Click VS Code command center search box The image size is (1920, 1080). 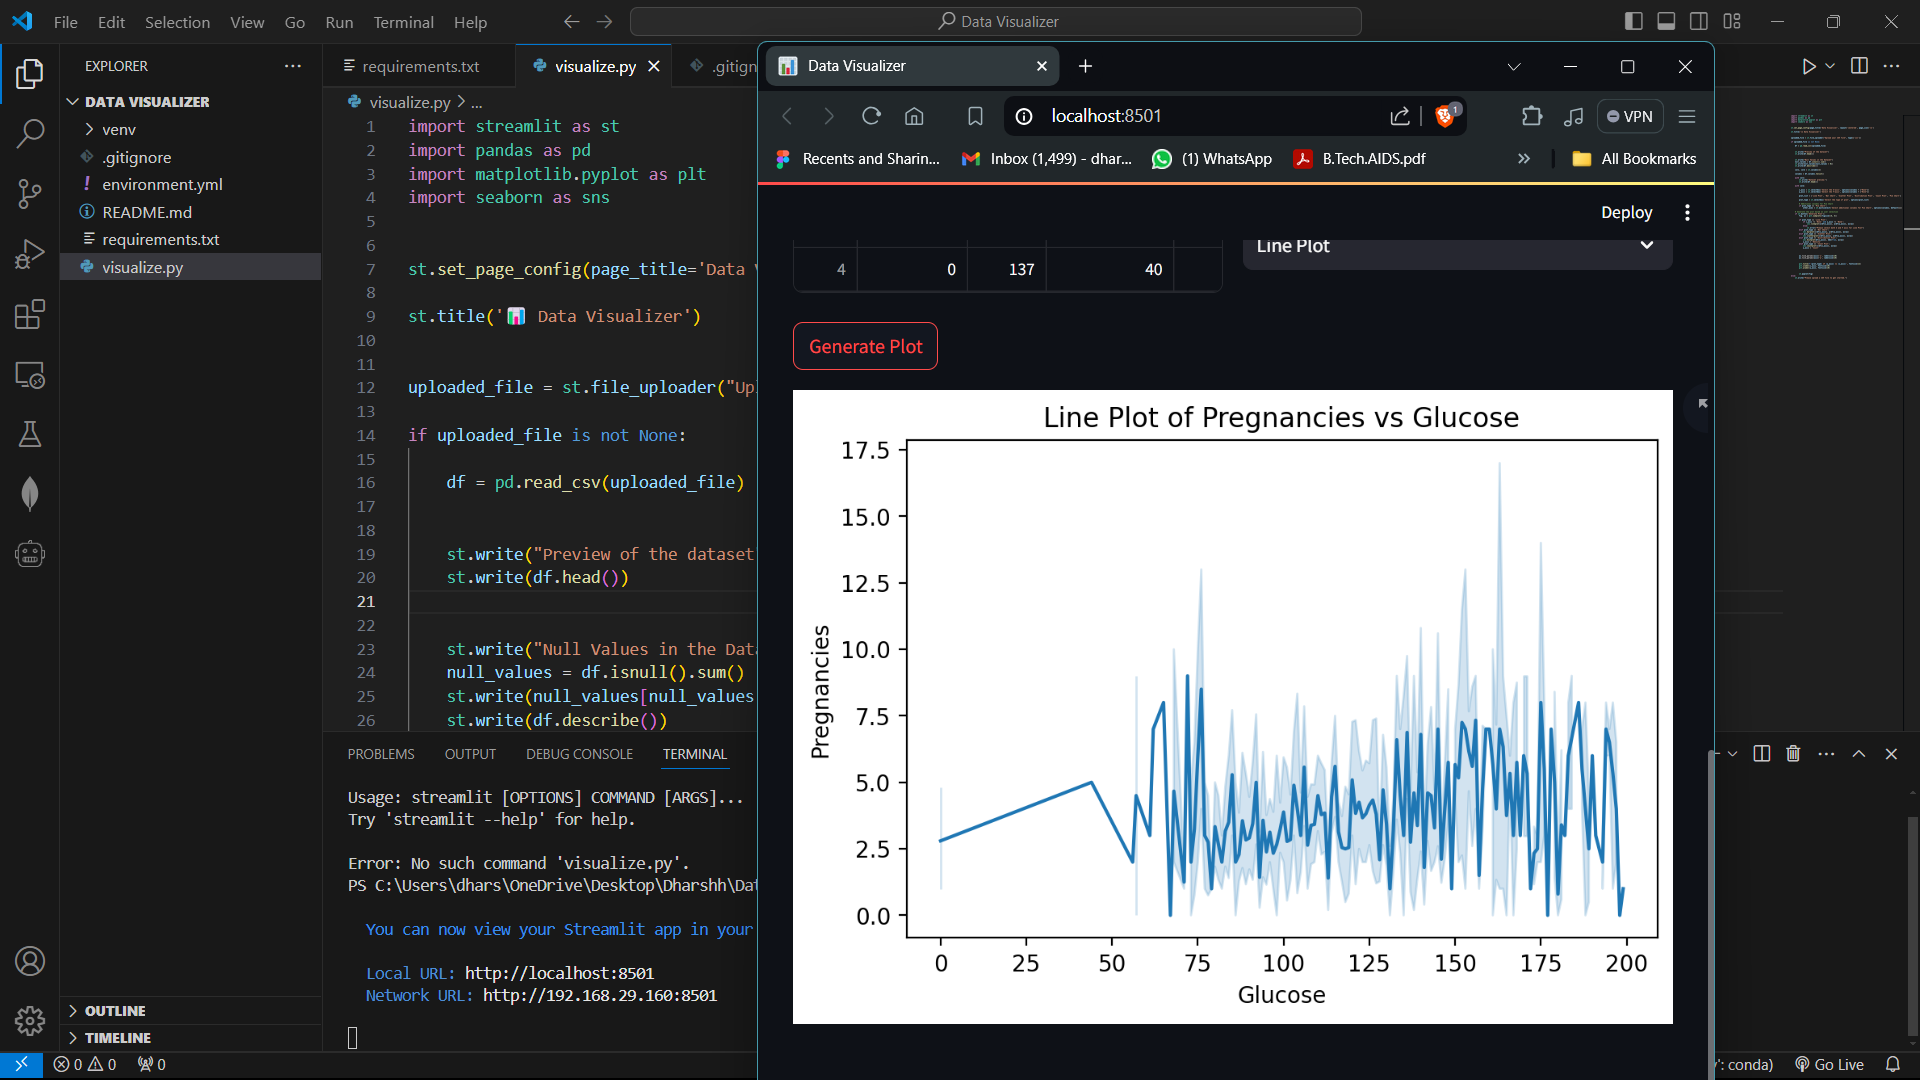(996, 21)
